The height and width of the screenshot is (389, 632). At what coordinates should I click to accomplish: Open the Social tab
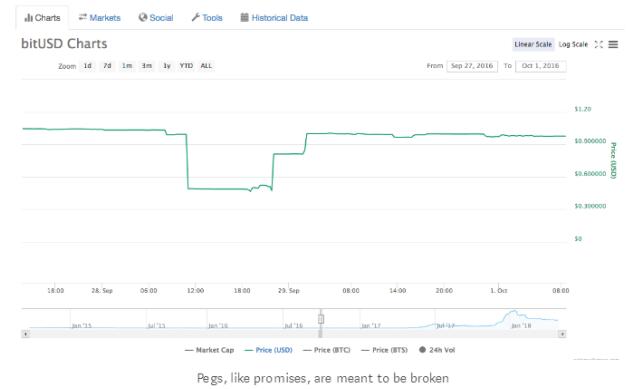click(156, 18)
